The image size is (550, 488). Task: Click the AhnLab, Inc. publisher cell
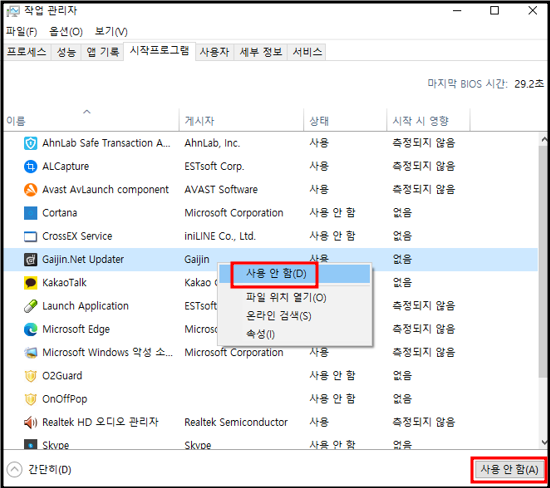click(212, 143)
